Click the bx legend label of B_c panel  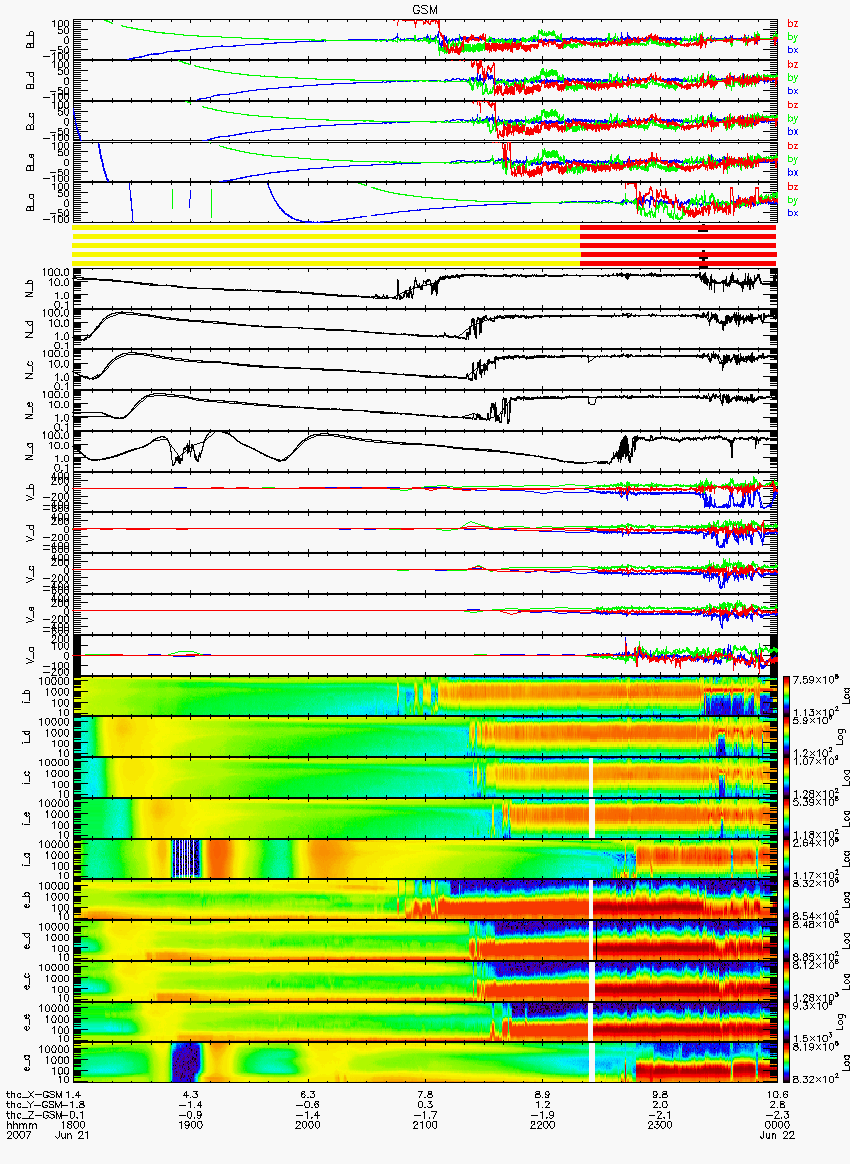793,131
